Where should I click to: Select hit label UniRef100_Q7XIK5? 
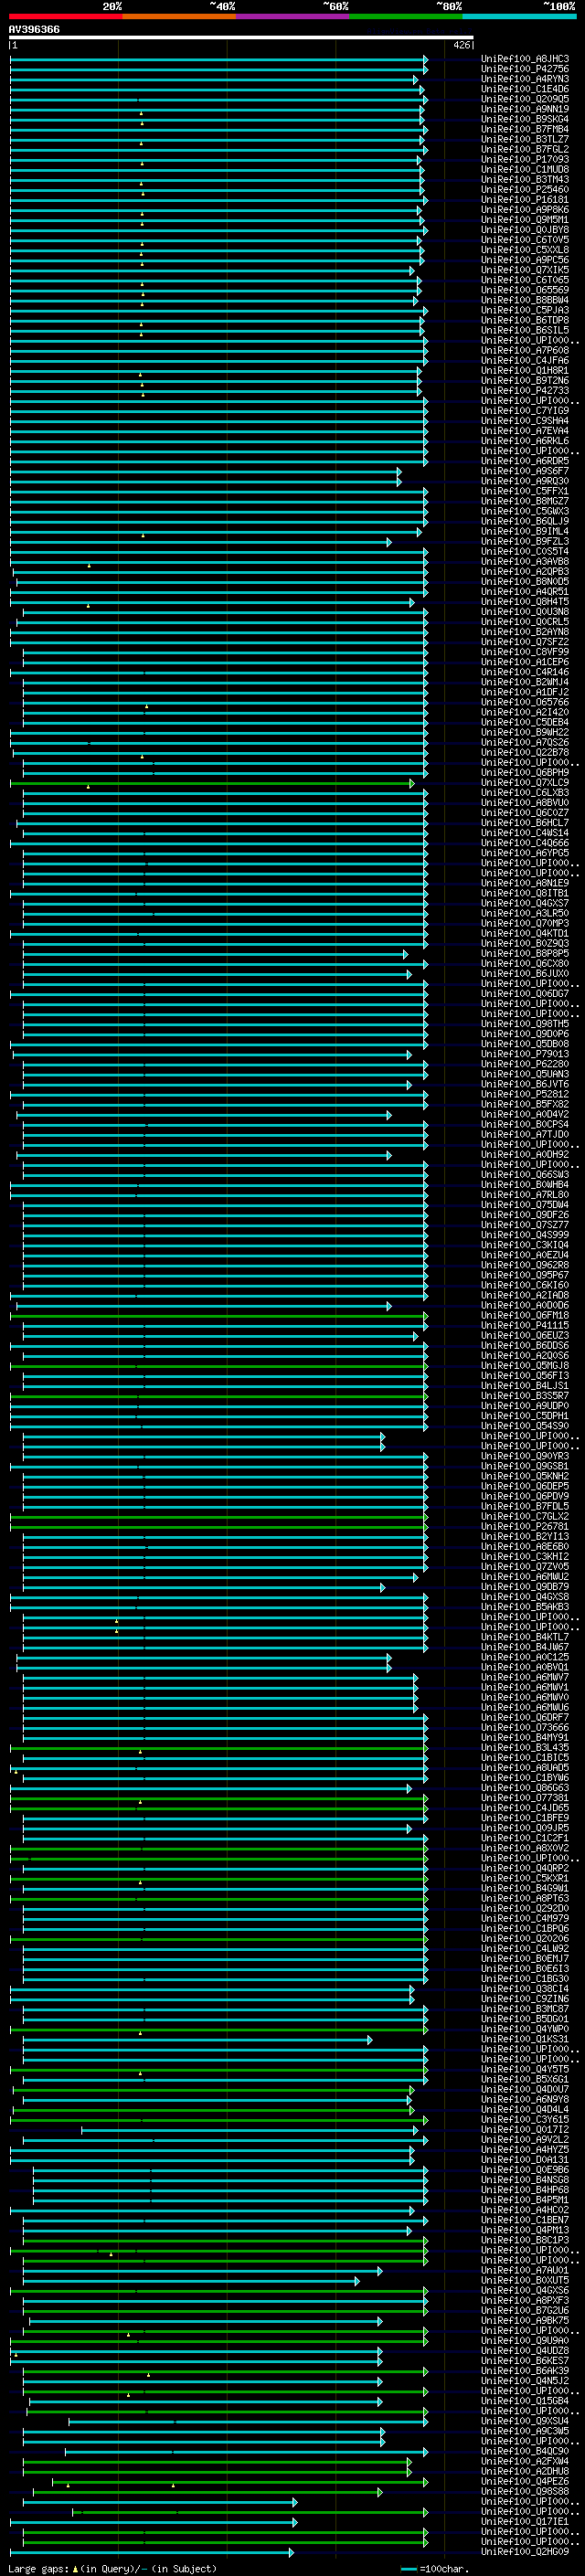pyautogui.click(x=525, y=270)
